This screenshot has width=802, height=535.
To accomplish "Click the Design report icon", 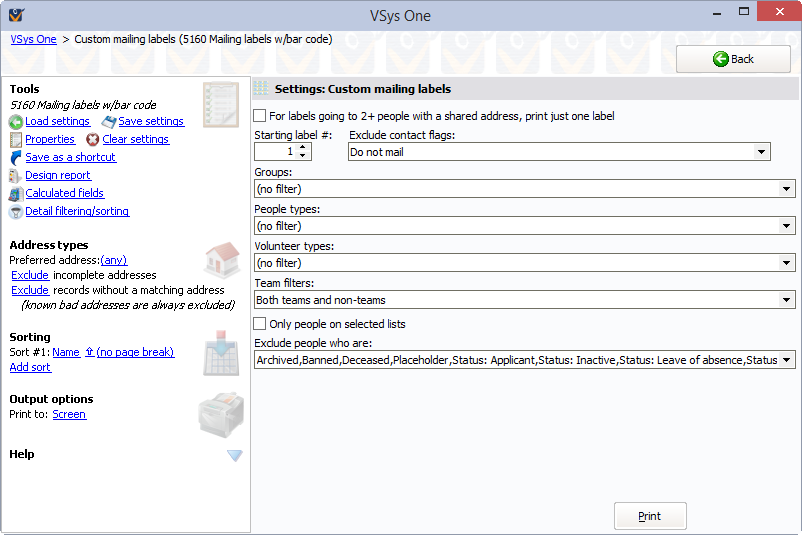I will (x=16, y=176).
